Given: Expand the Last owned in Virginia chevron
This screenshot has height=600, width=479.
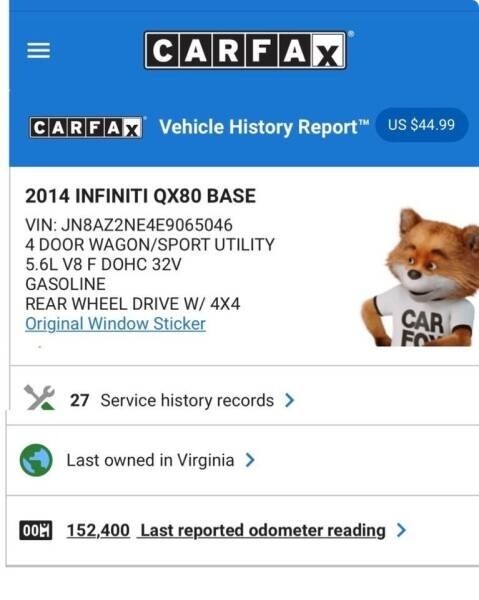Looking at the screenshot, I should tap(250, 460).
